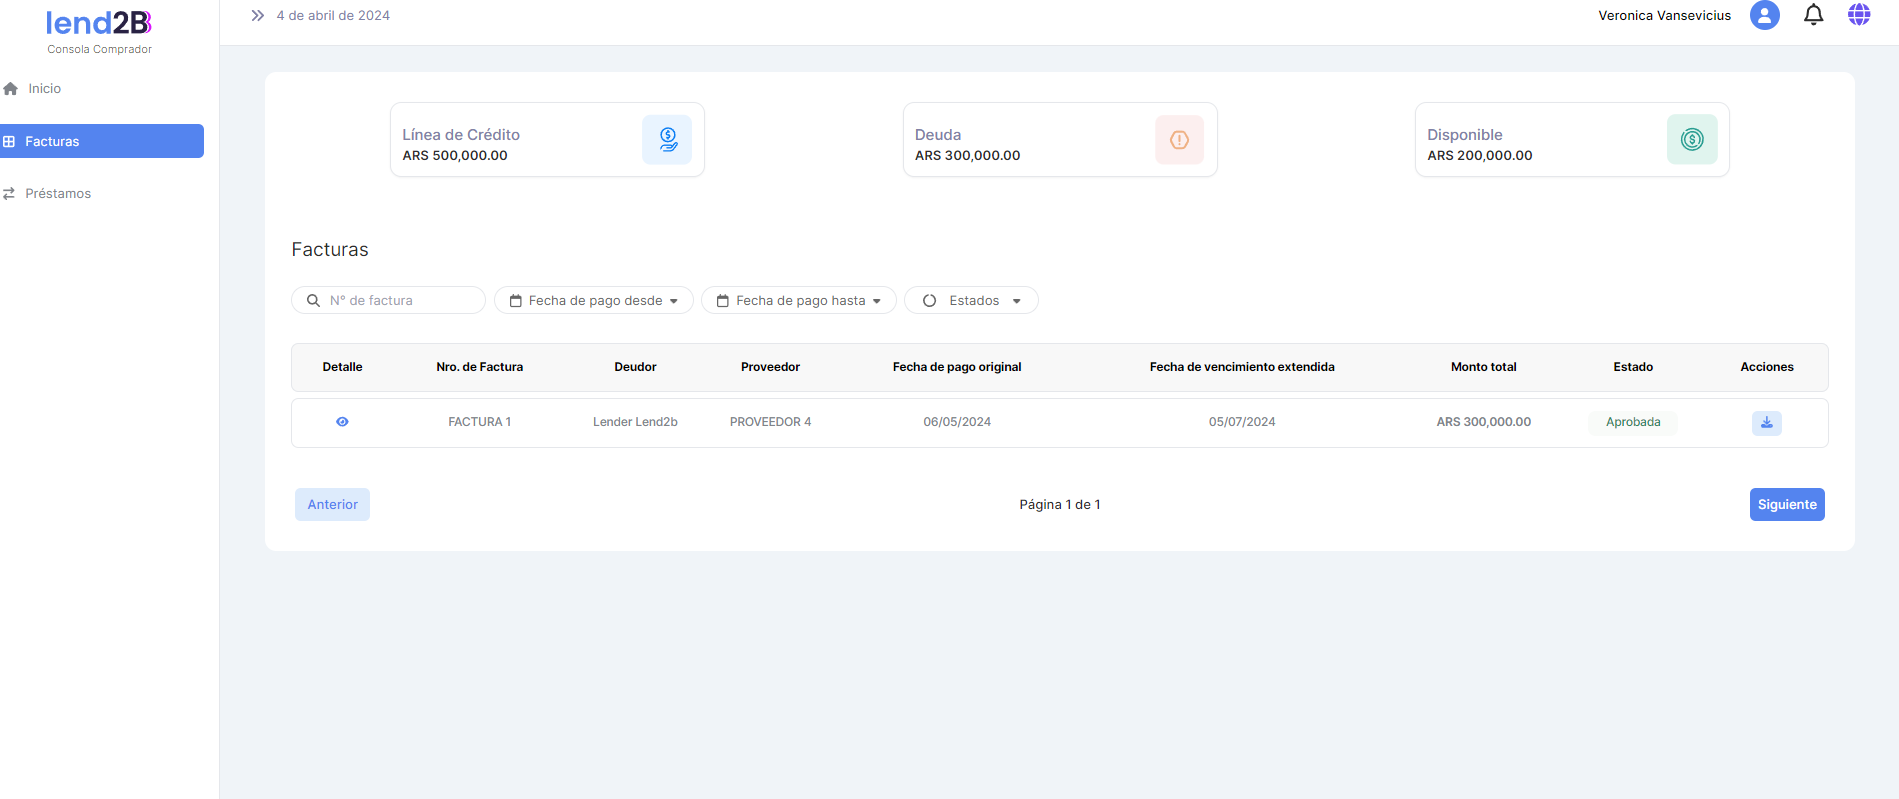Open the Fecha de pago hasta picker
Image resolution: width=1899 pixels, height=799 pixels.
(x=799, y=301)
